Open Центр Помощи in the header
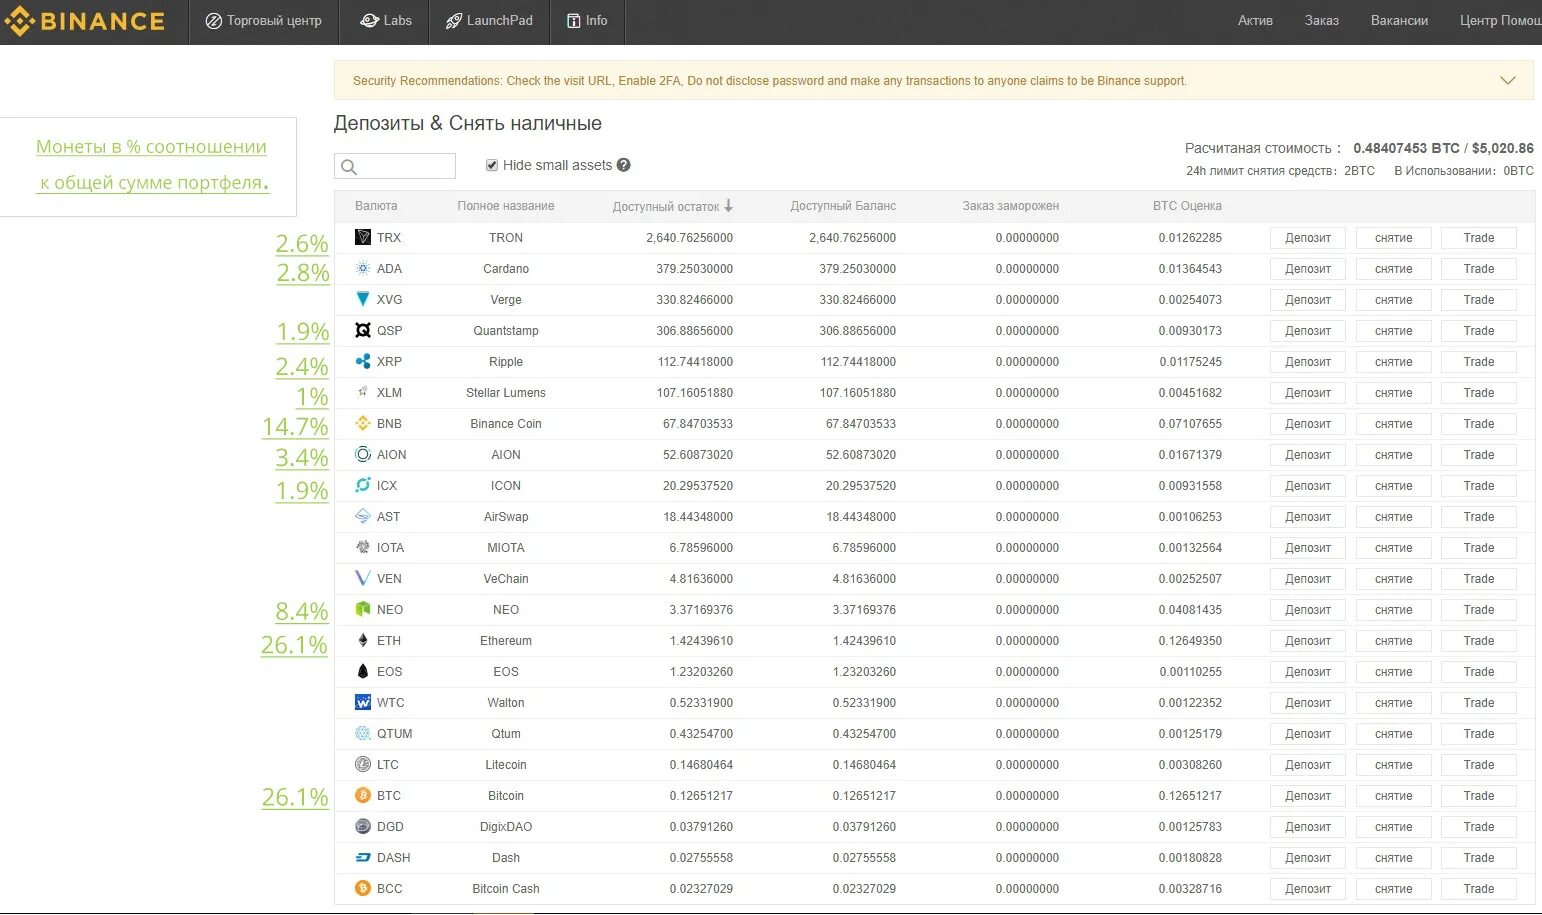The width and height of the screenshot is (1542, 915). 1500,21
